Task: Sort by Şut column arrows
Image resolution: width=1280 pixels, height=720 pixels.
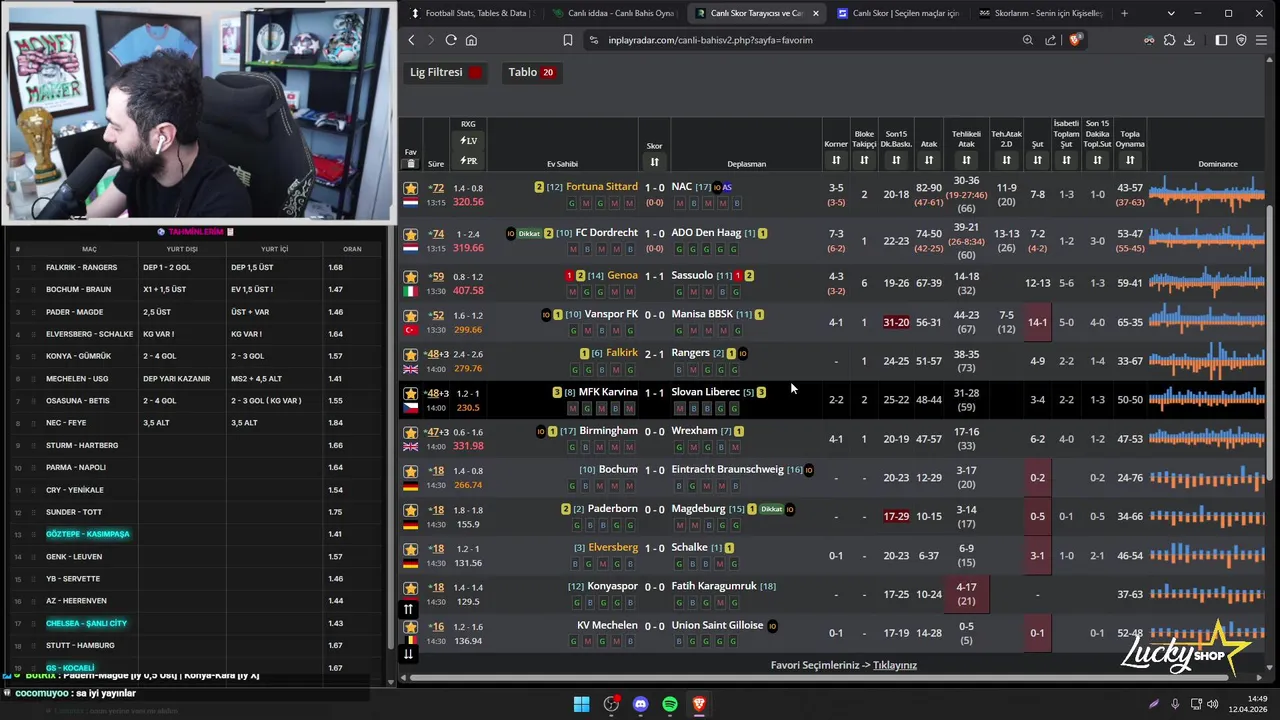Action: [x=1037, y=160]
